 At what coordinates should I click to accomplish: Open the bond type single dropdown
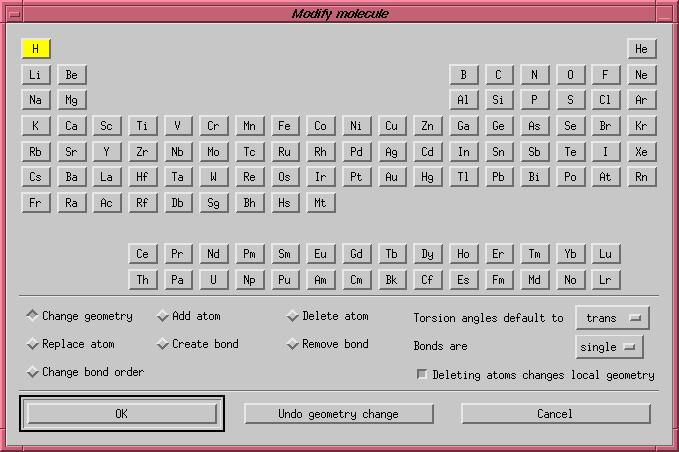coord(609,346)
